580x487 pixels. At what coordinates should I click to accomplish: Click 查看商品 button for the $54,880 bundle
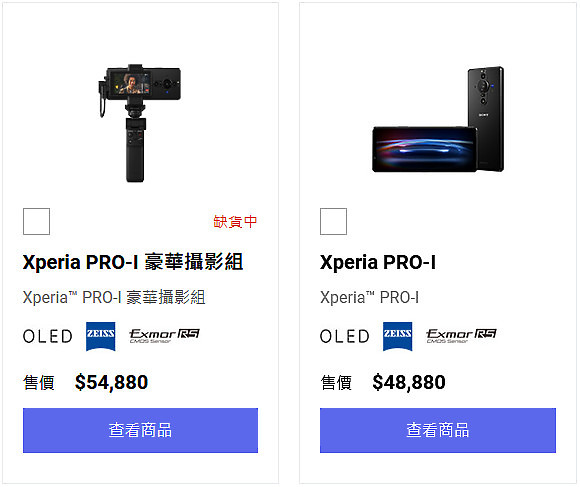coord(141,430)
